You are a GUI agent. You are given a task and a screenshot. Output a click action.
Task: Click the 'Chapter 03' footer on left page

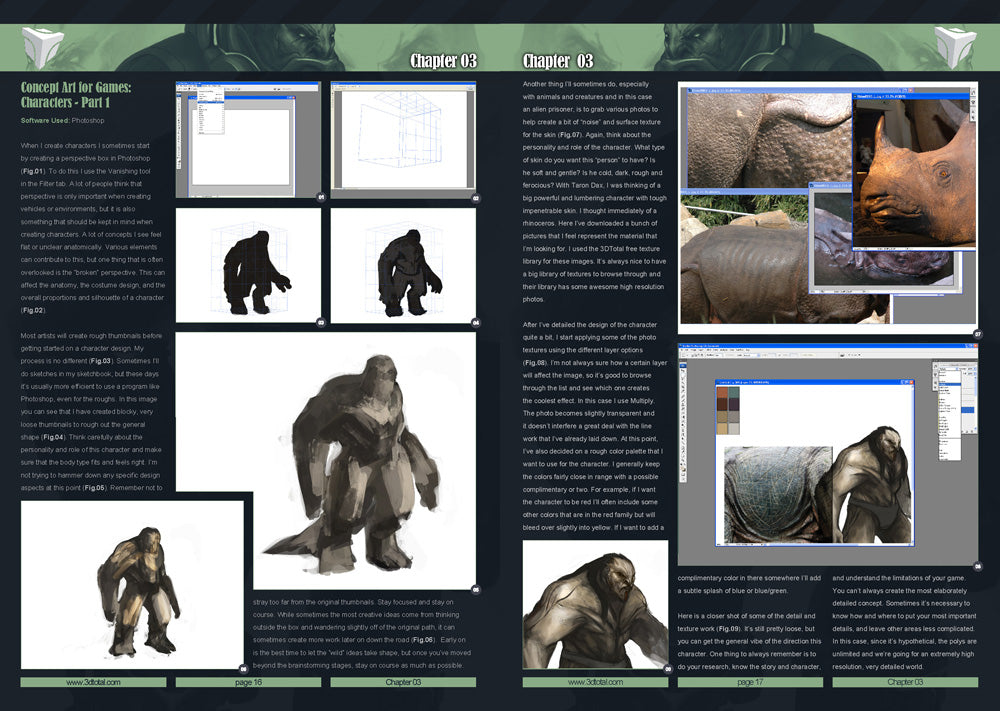point(403,682)
